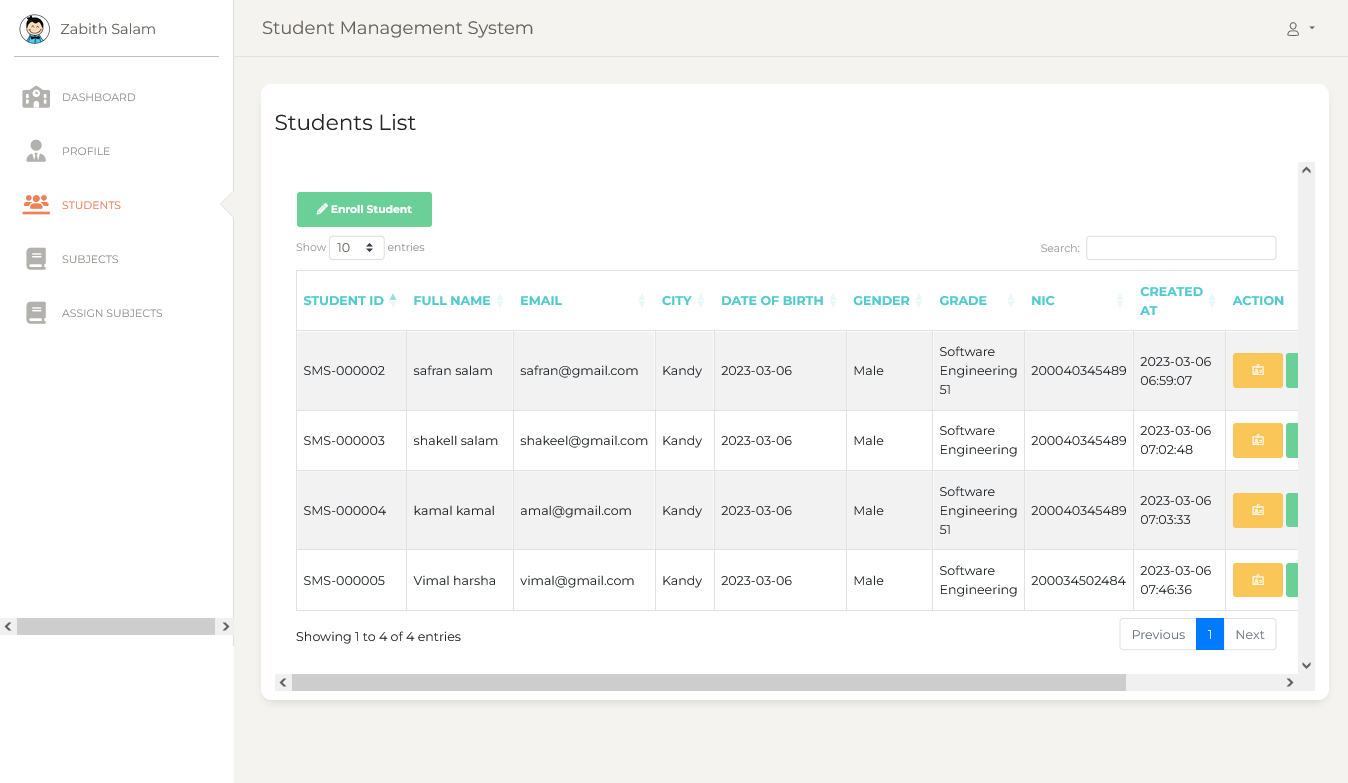The width and height of the screenshot is (1348, 783).
Task: Click the table scroll left arrow
Action: (x=283, y=682)
